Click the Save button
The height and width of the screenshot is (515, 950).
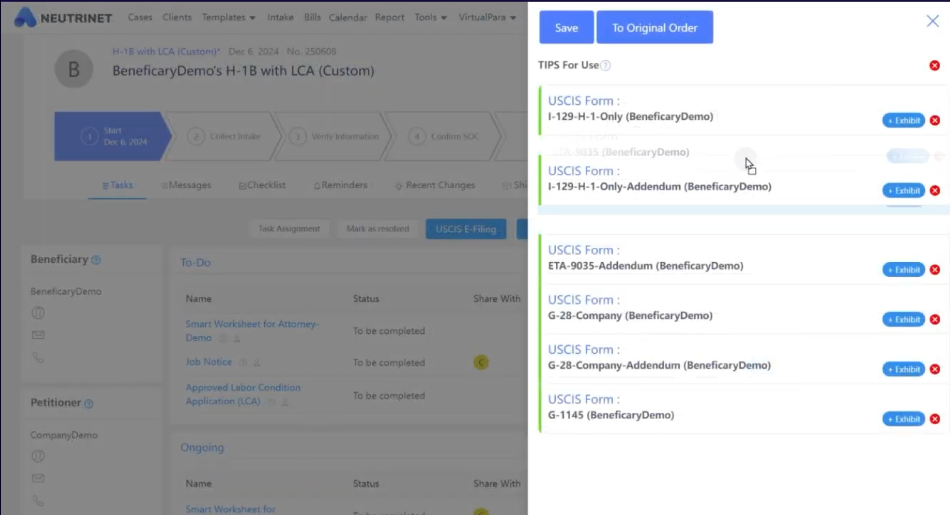(x=566, y=28)
